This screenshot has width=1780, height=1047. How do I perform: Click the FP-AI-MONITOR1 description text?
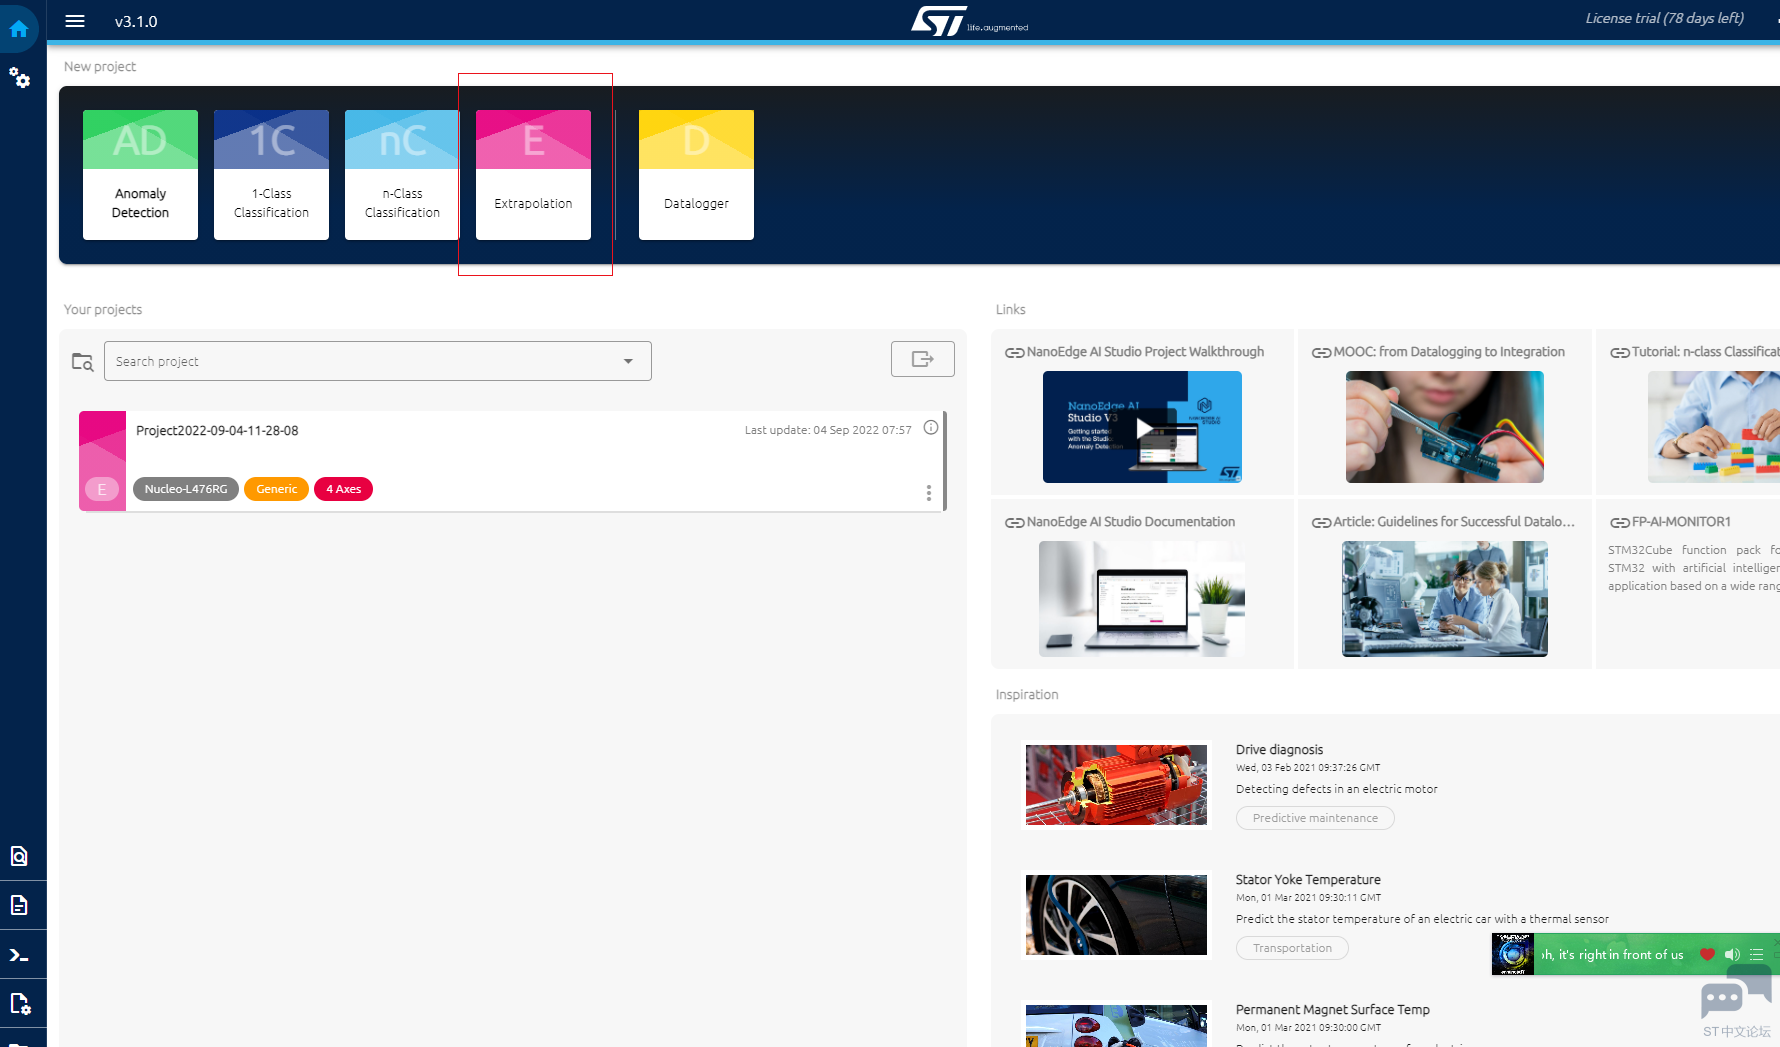(x=1694, y=568)
